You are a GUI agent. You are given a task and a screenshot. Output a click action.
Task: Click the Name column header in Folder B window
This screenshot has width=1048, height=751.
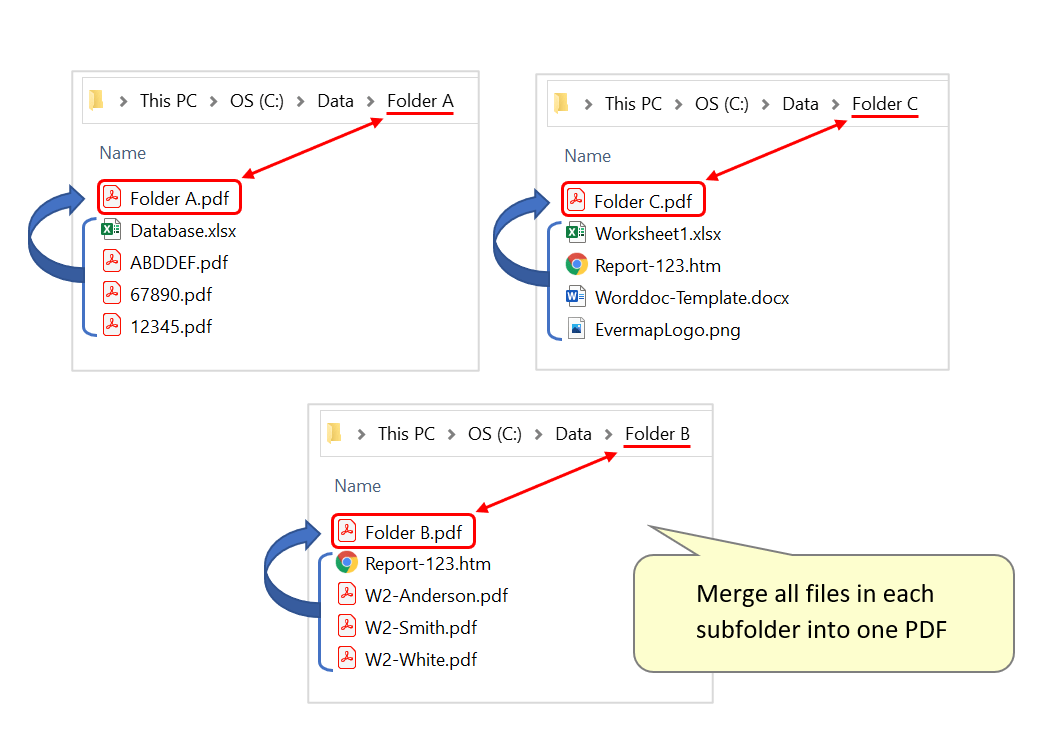[x=357, y=486]
